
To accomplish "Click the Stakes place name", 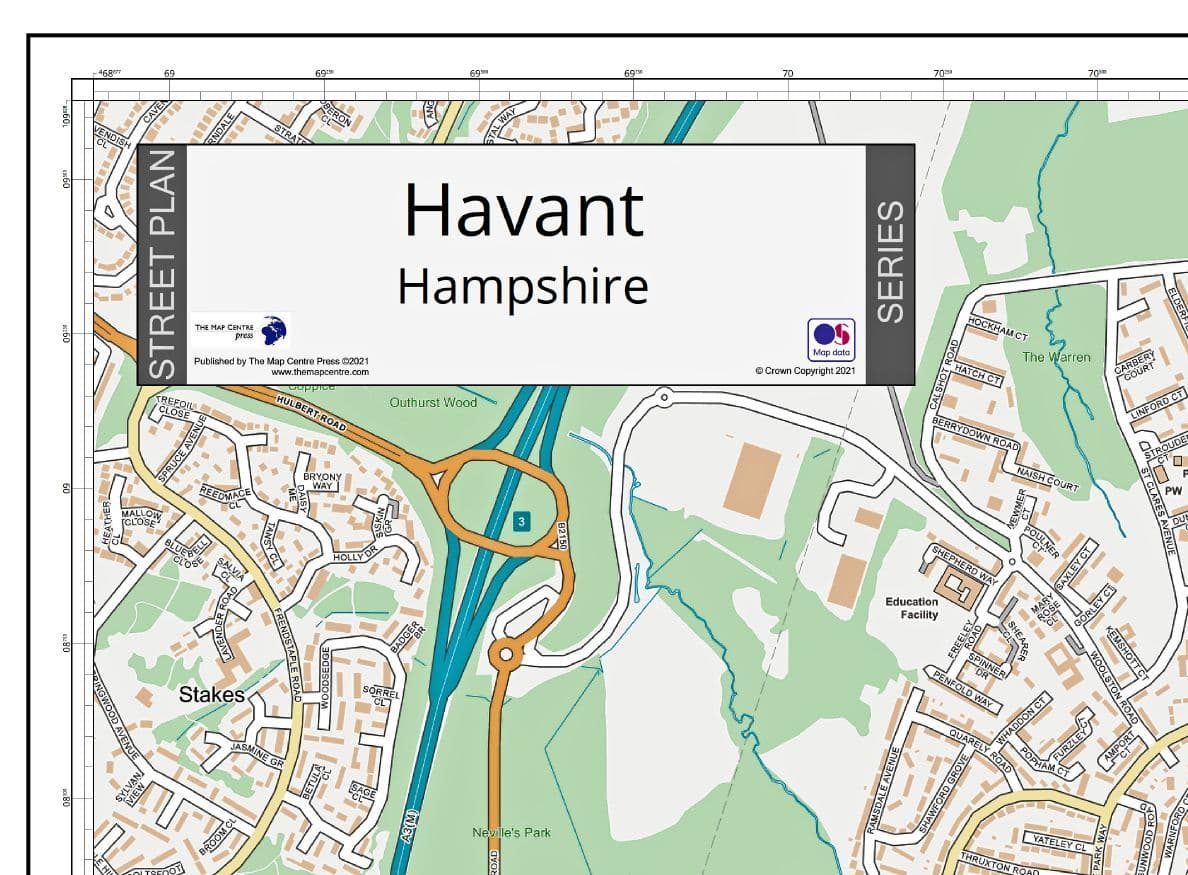I will tap(212, 695).
